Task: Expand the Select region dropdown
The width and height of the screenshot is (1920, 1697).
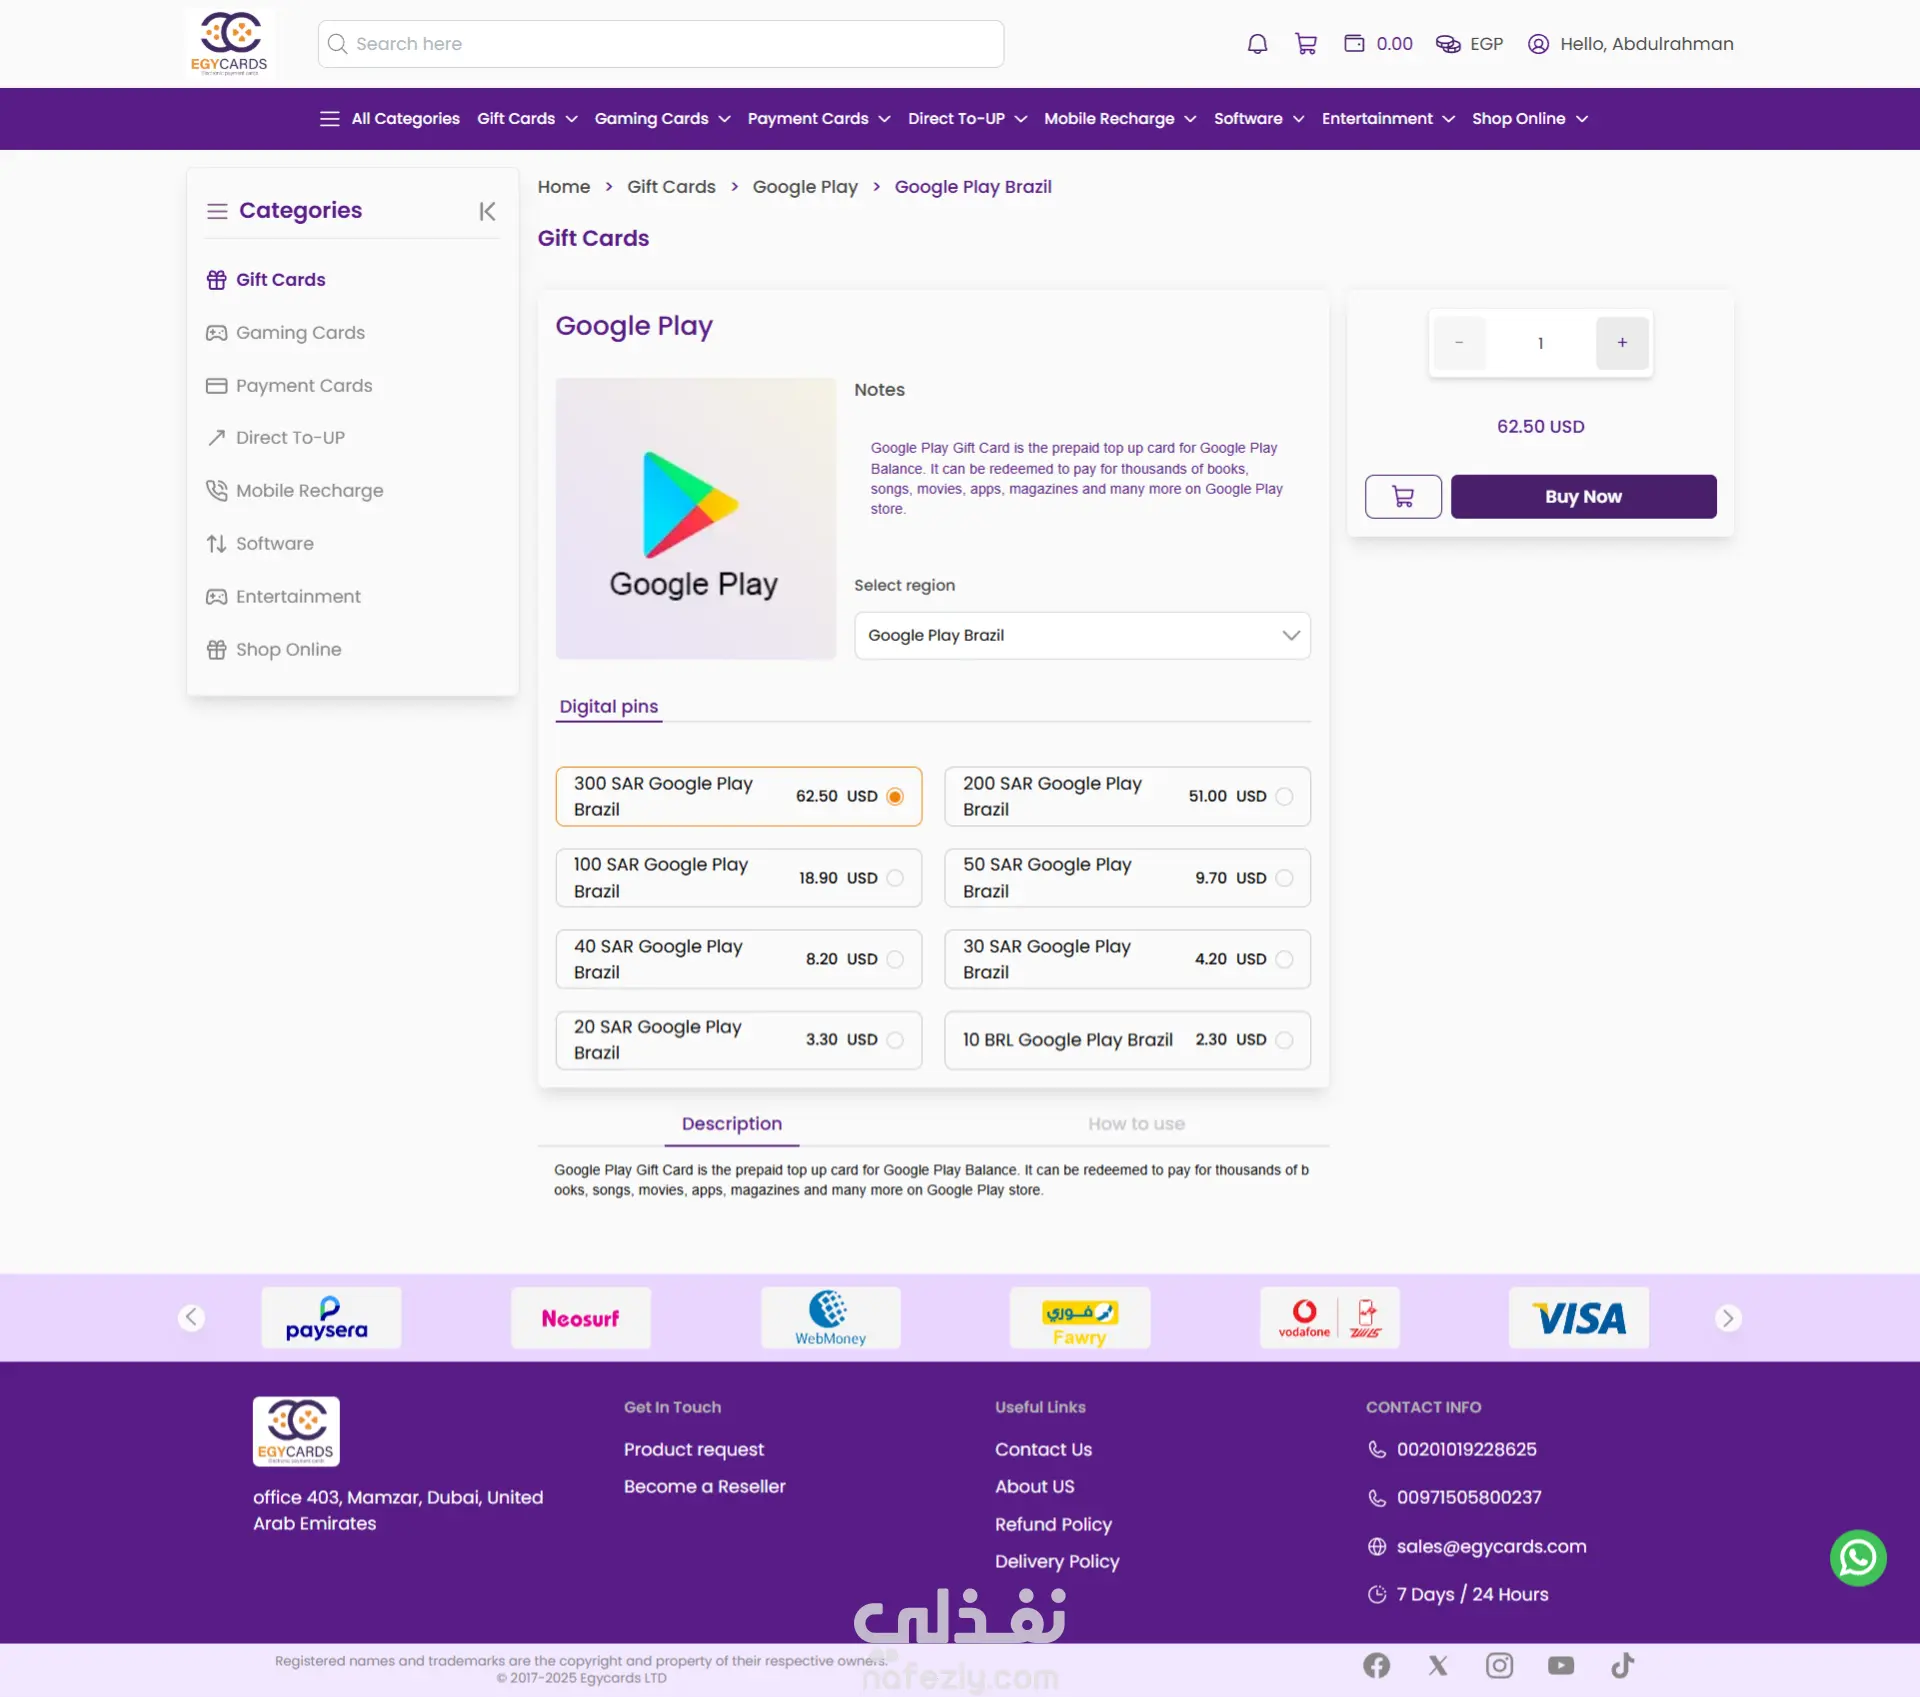Action: point(1082,636)
